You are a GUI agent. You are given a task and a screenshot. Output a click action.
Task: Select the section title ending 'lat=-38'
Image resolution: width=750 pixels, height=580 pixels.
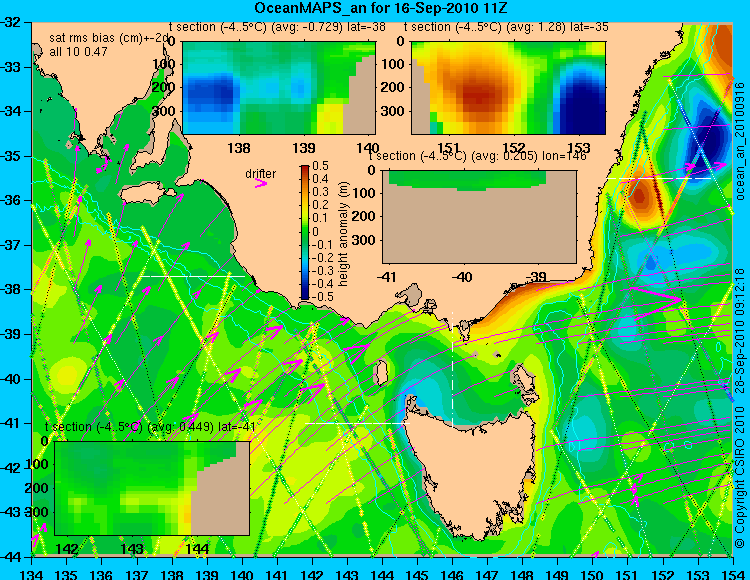click(277, 27)
